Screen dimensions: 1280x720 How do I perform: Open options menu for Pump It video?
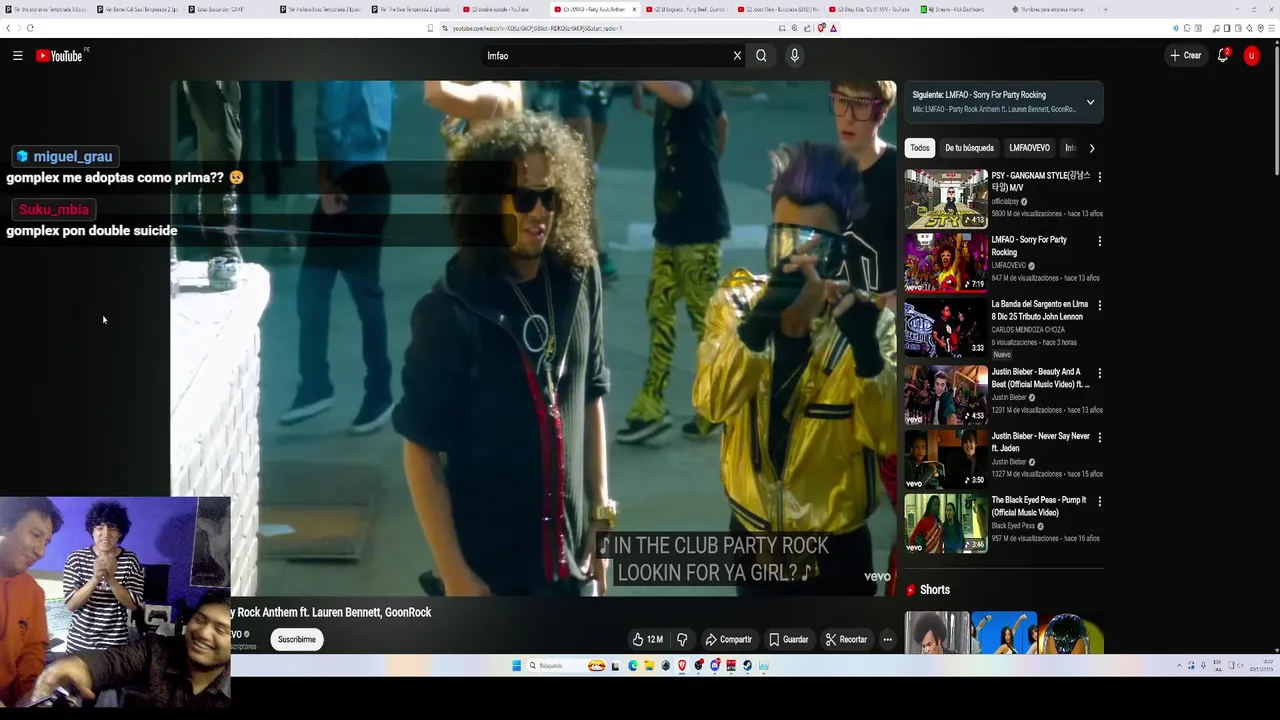1099,501
